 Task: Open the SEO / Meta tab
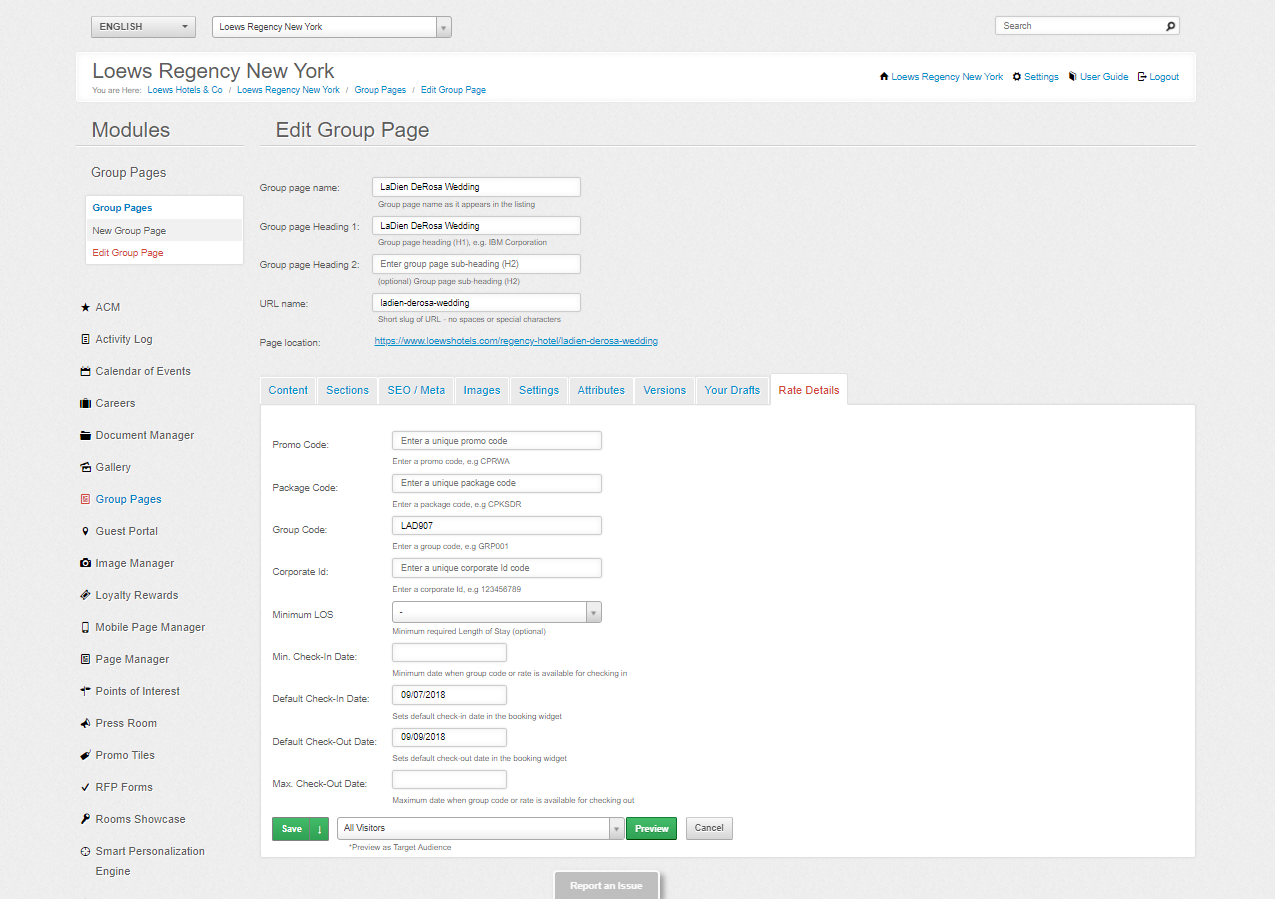(416, 390)
